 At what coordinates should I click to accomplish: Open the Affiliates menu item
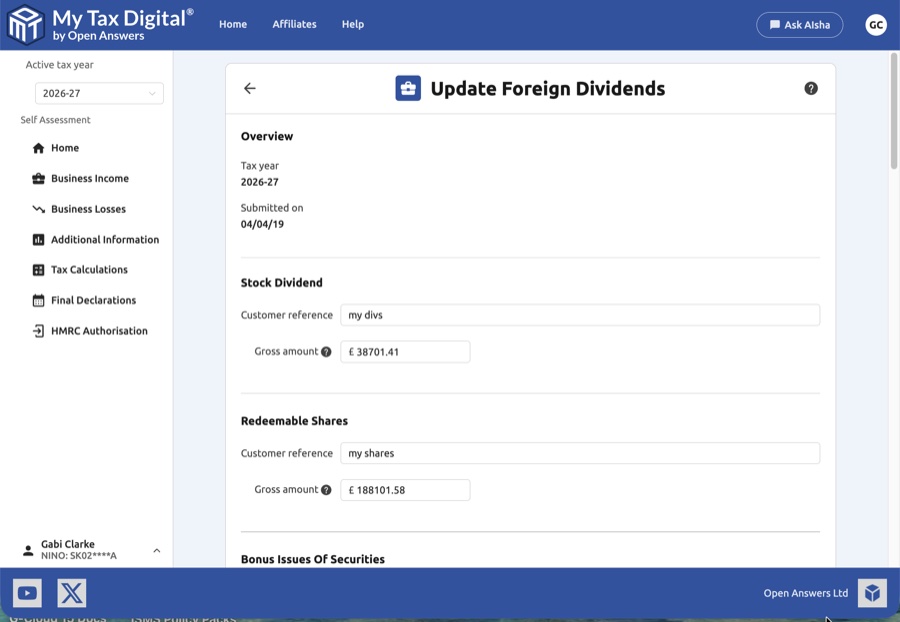(294, 24)
